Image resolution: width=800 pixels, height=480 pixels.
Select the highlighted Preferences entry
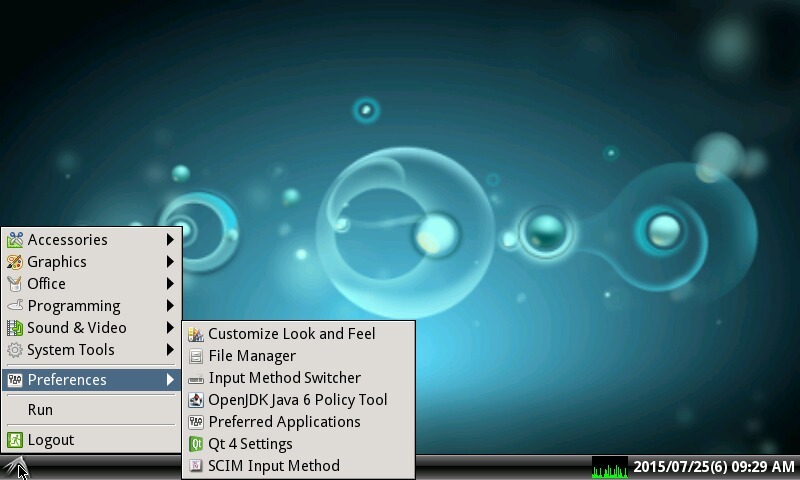(91, 380)
